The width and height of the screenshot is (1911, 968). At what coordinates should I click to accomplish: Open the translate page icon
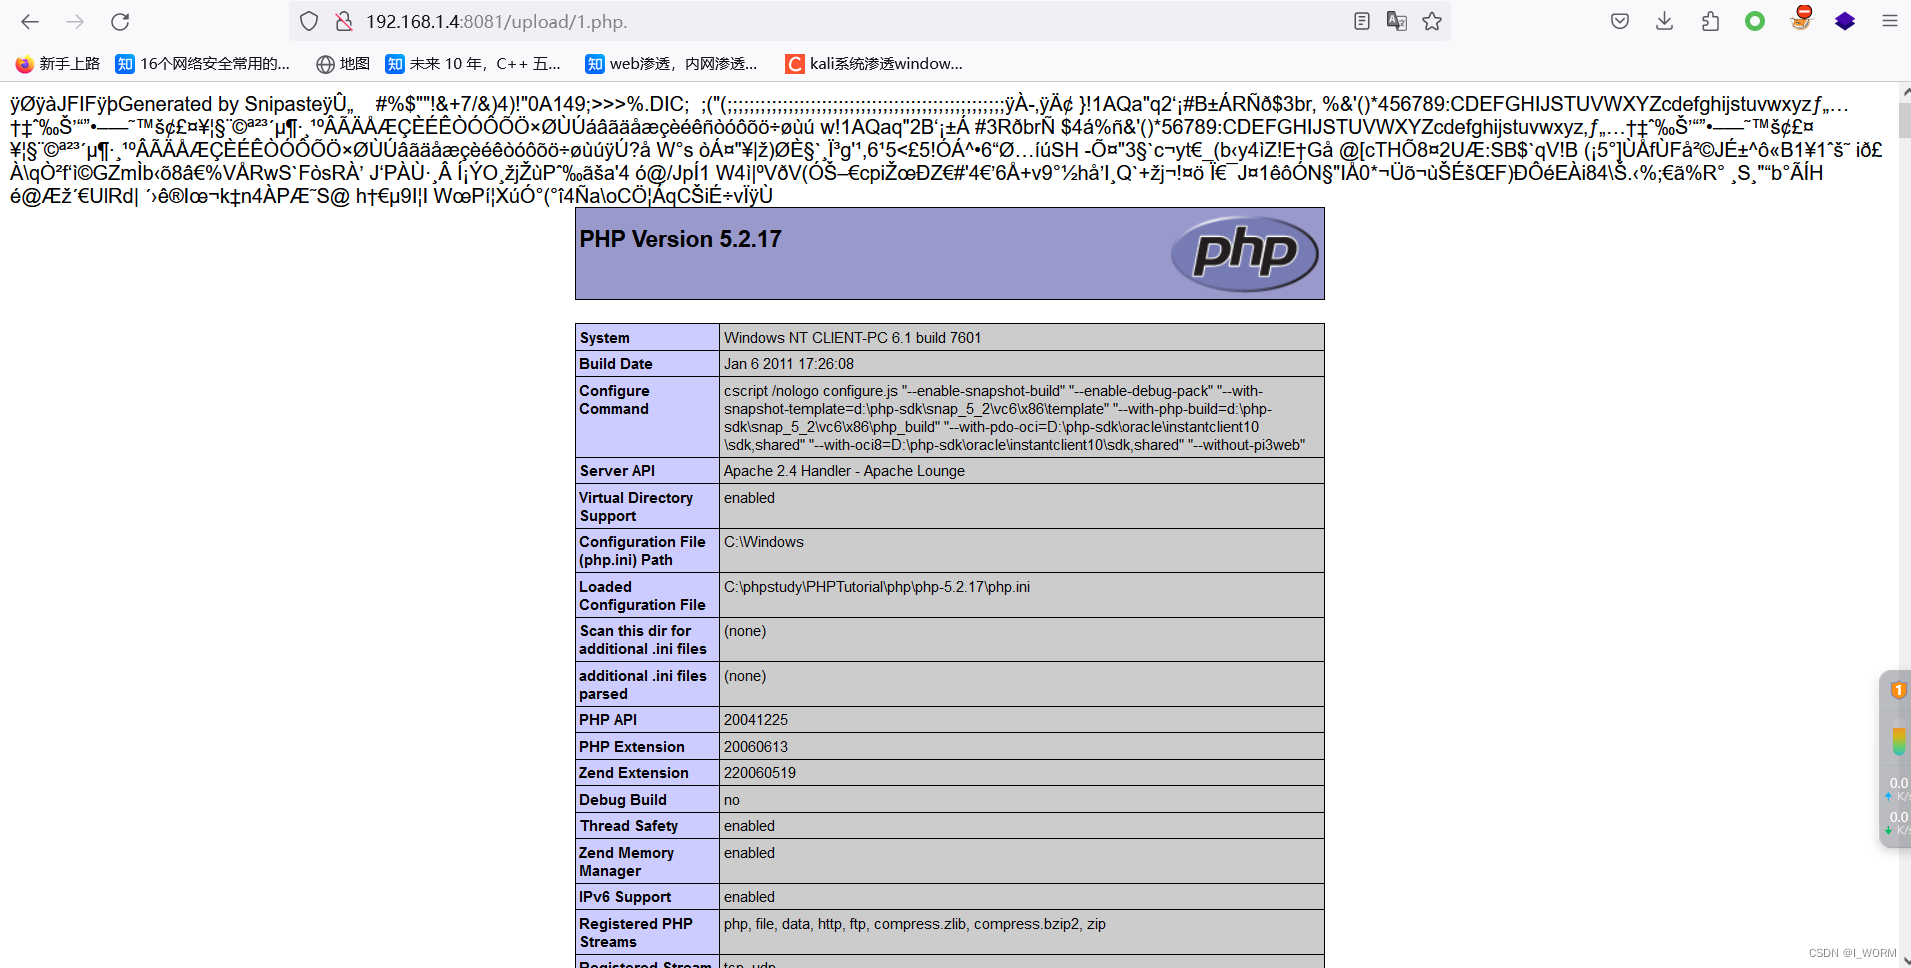[1397, 21]
